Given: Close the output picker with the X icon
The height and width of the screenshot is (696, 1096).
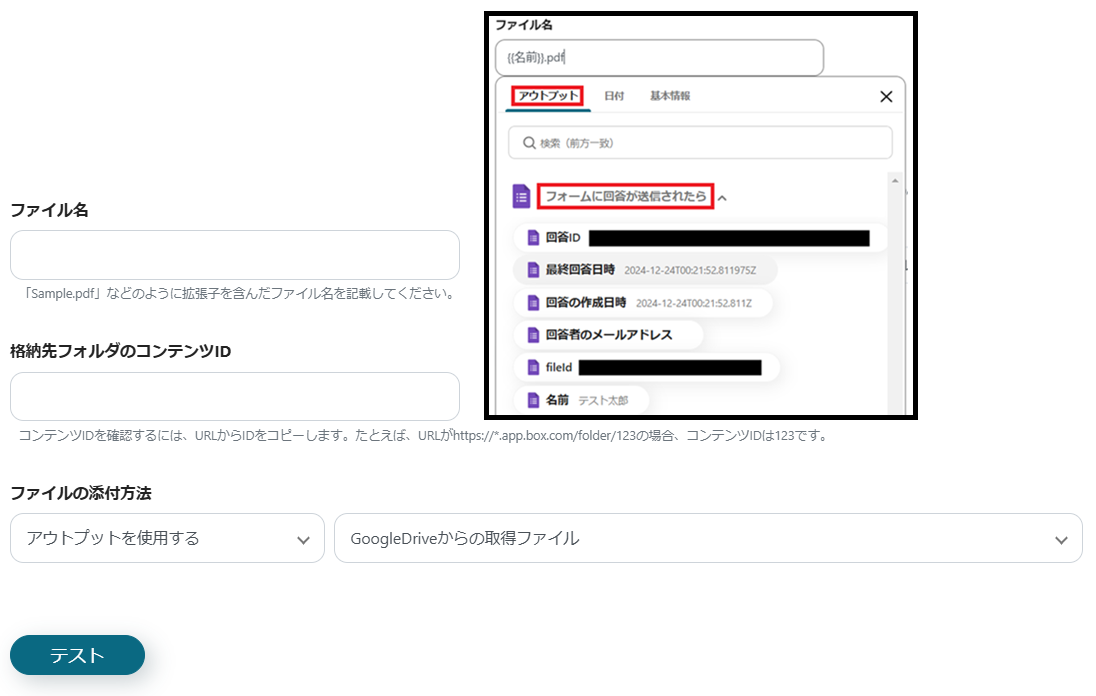Looking at the screenshot, I should tap(886, 96).
